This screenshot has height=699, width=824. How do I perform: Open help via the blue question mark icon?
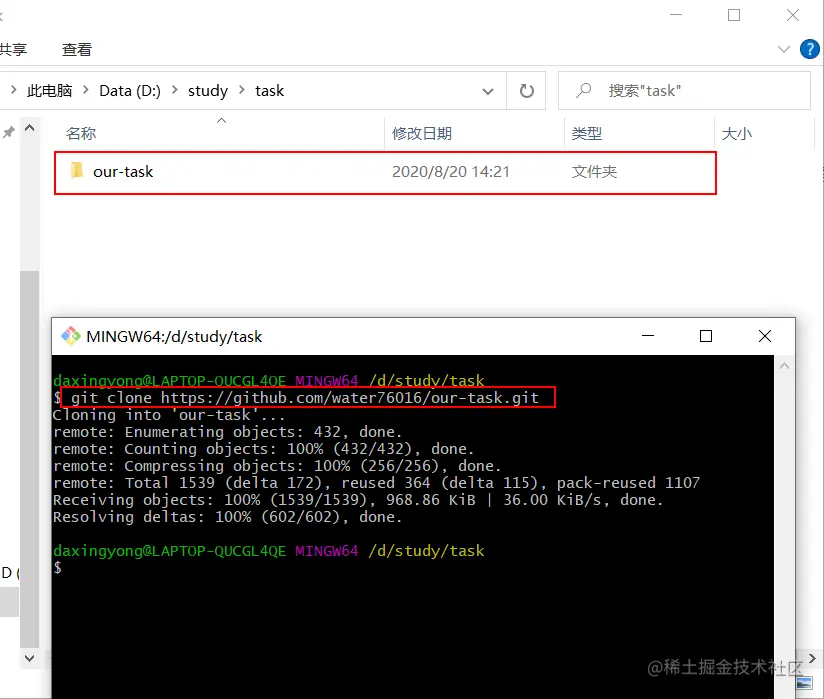tap(810, 49)
